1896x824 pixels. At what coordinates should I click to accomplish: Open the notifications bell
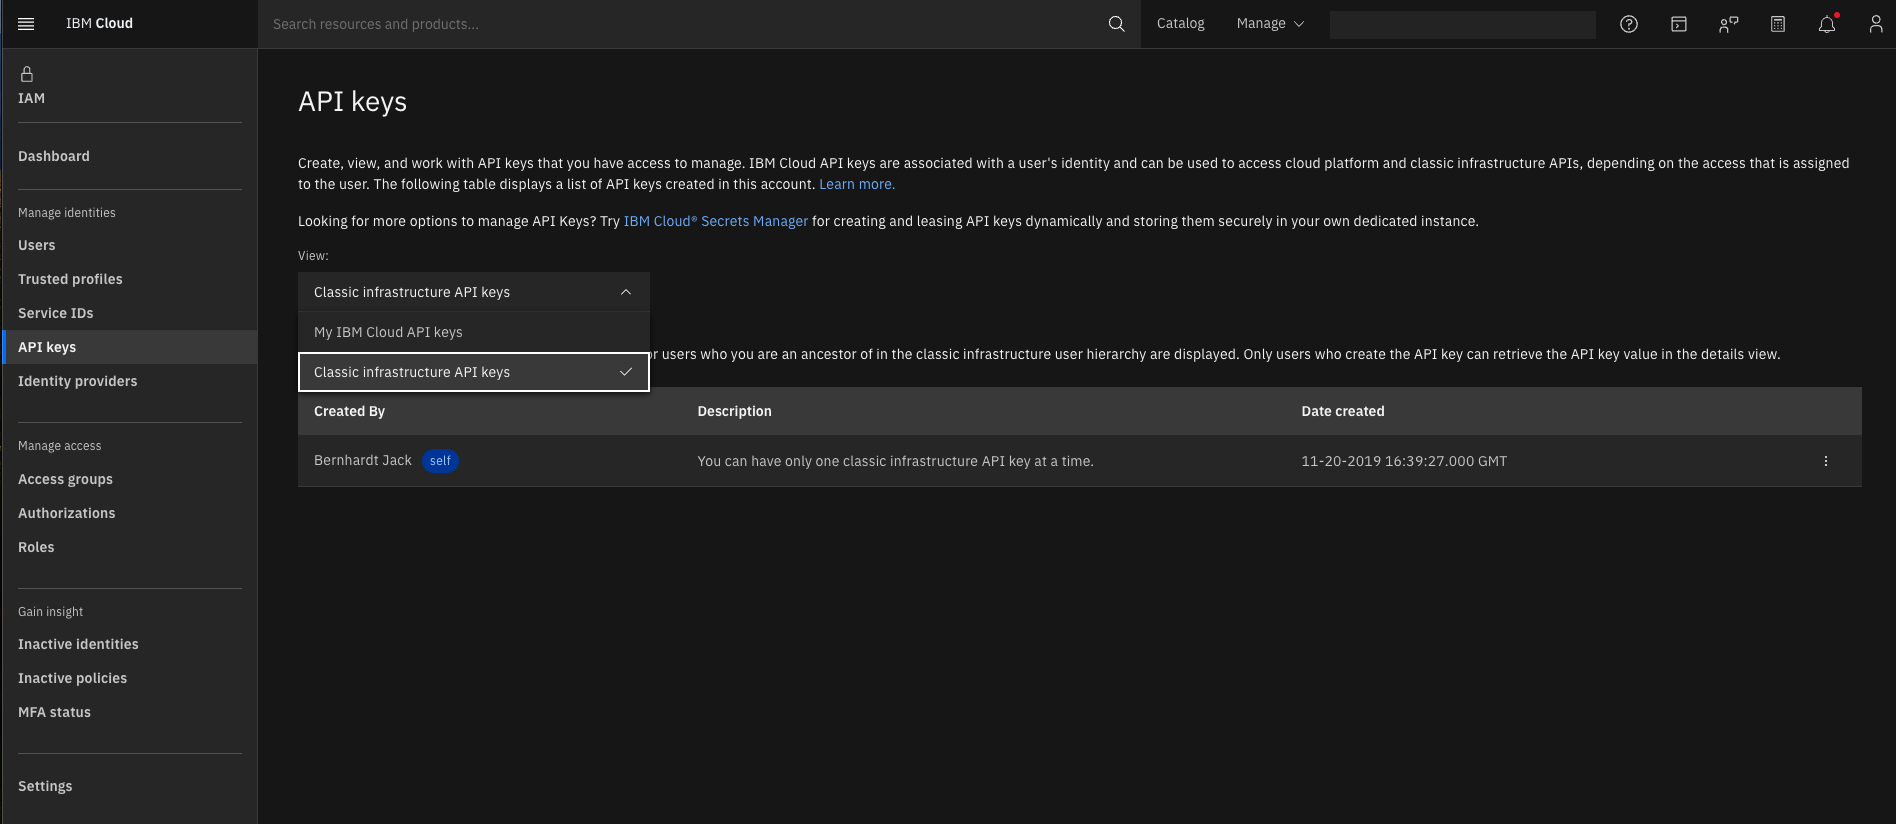click(x=1827, y=24)
